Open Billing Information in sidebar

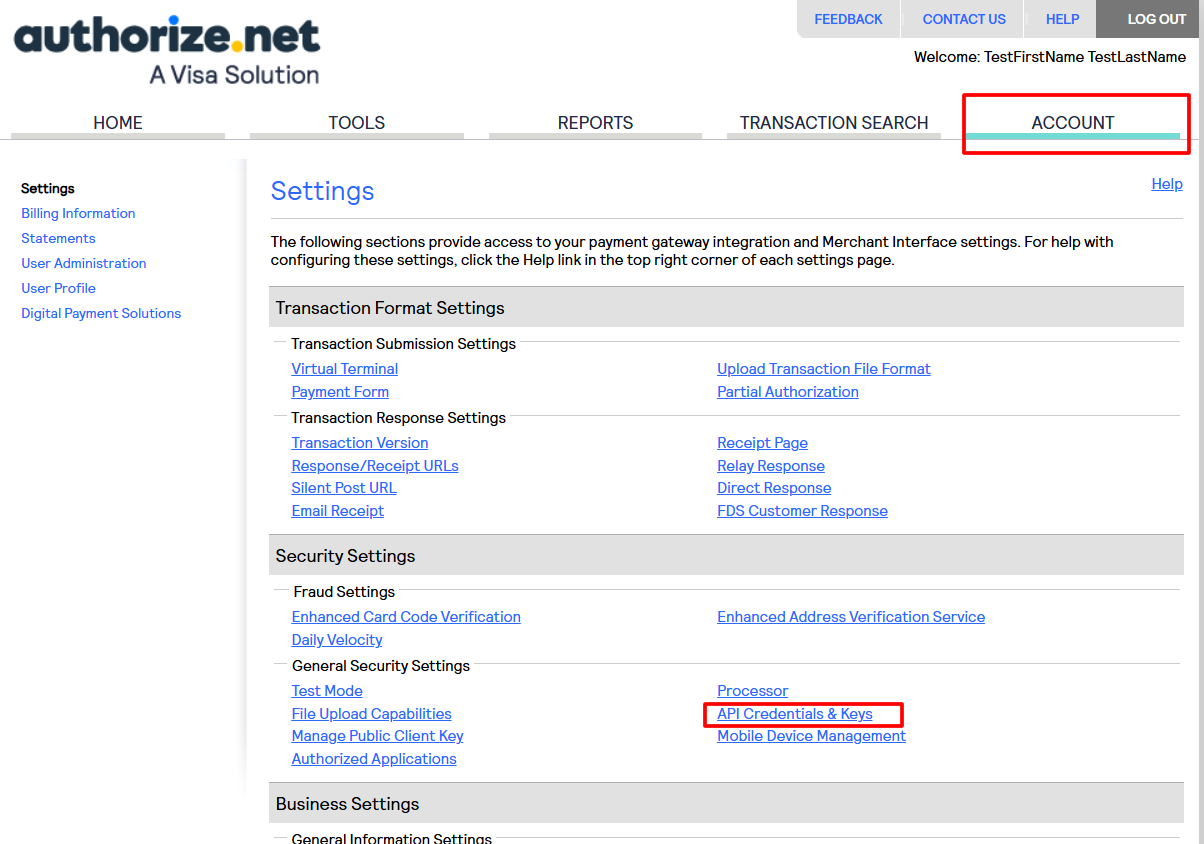click(x=78, y=213)
